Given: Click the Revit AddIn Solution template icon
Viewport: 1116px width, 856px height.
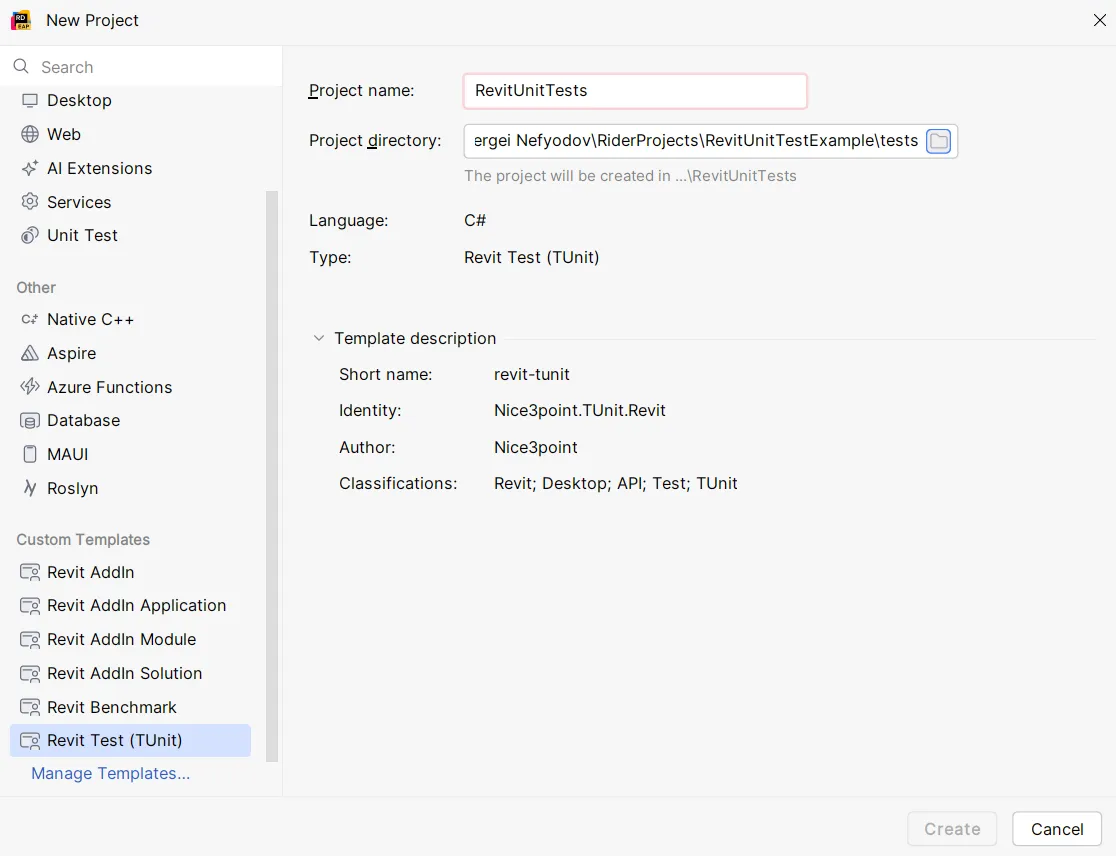Looking at the screenshot, I should (x=30, y=673).
